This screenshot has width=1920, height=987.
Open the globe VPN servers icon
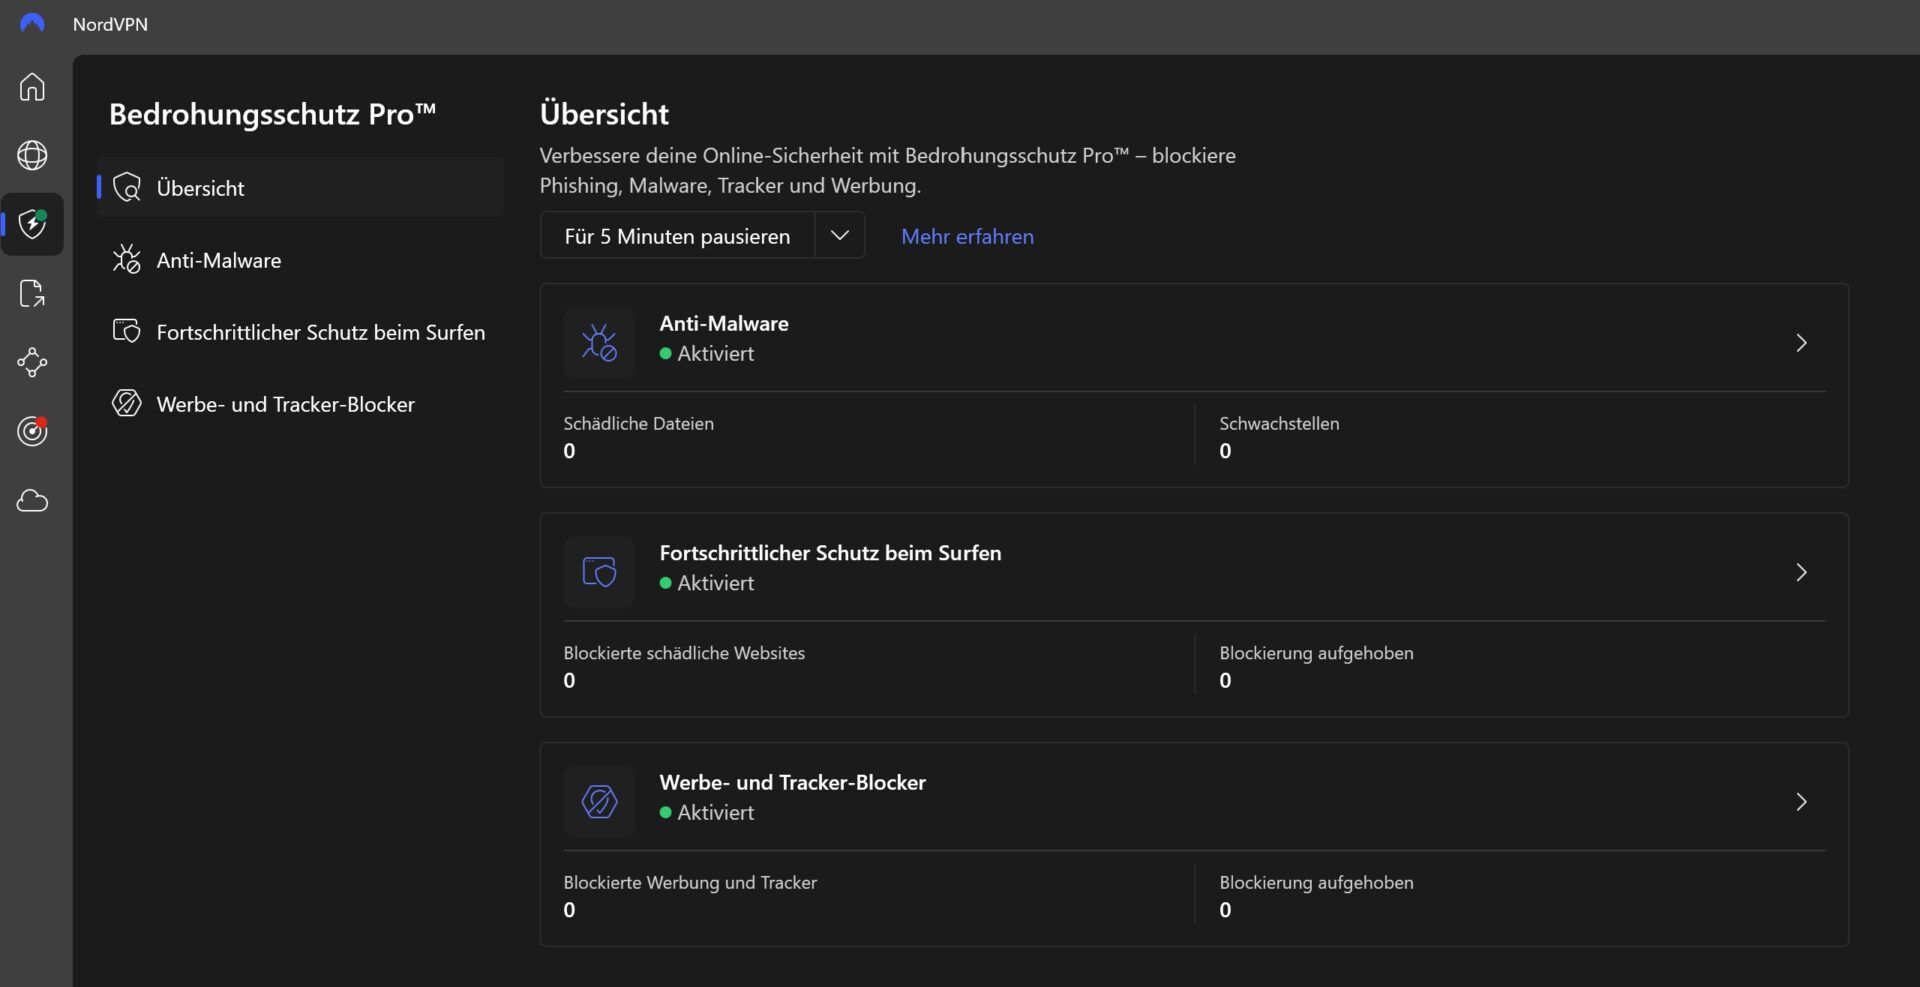coord(32,155)
